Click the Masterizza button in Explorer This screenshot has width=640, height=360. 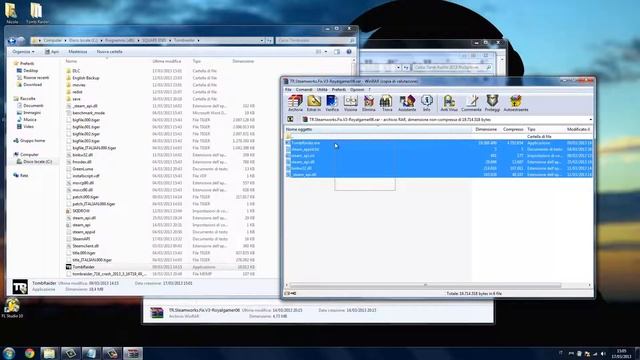pyautogui.click(x=78, y=52)
